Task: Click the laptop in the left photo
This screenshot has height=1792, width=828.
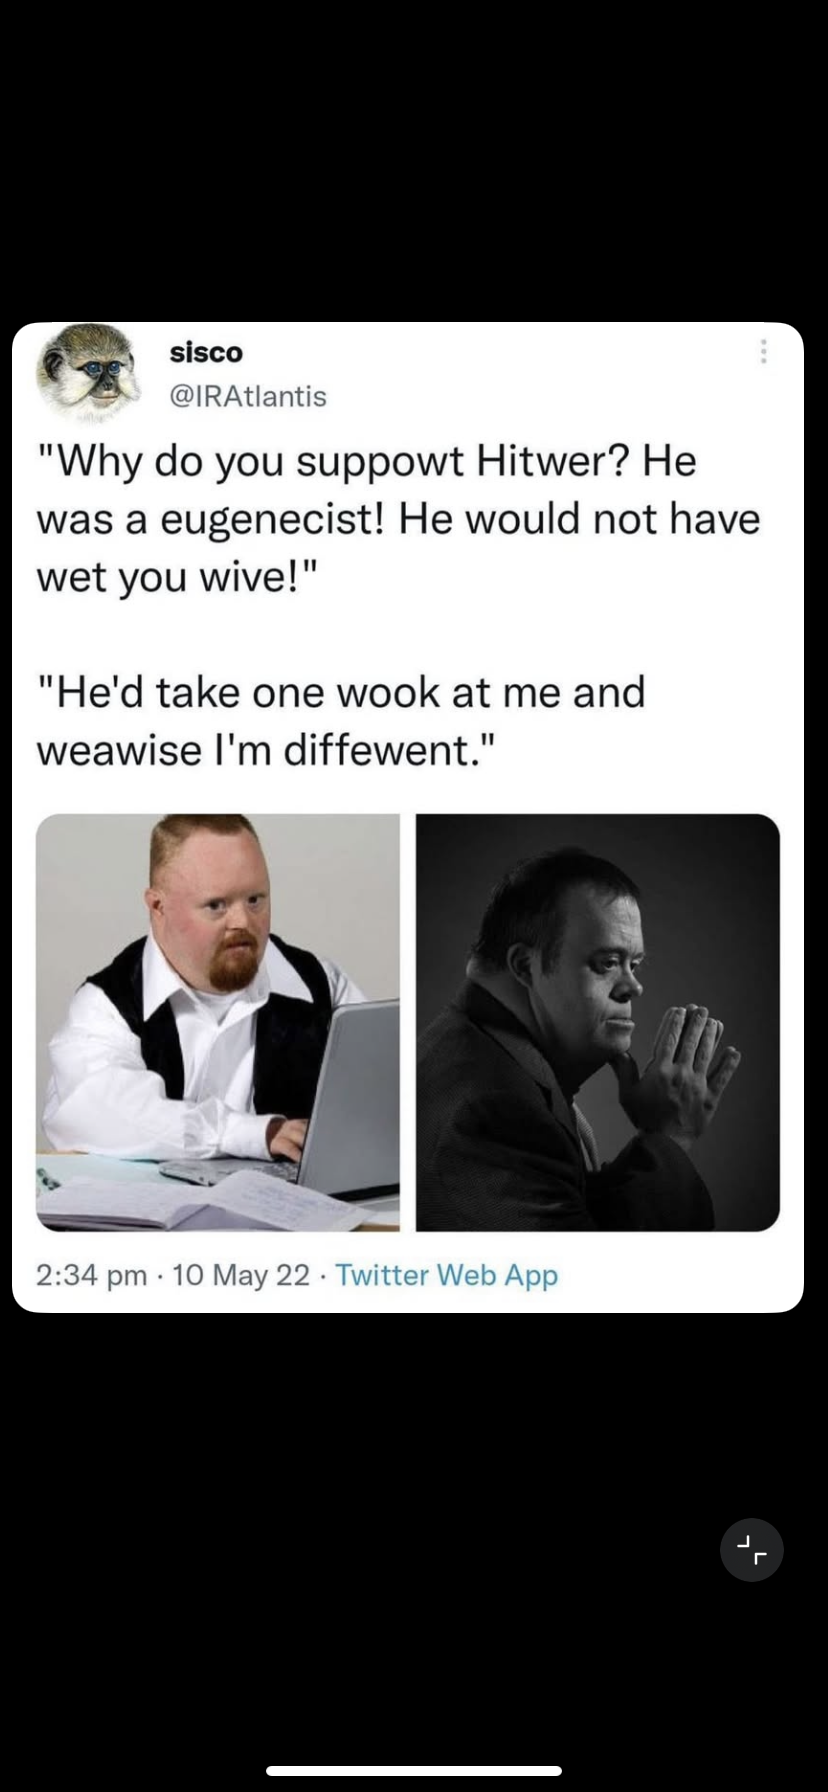Action: 350,1100
